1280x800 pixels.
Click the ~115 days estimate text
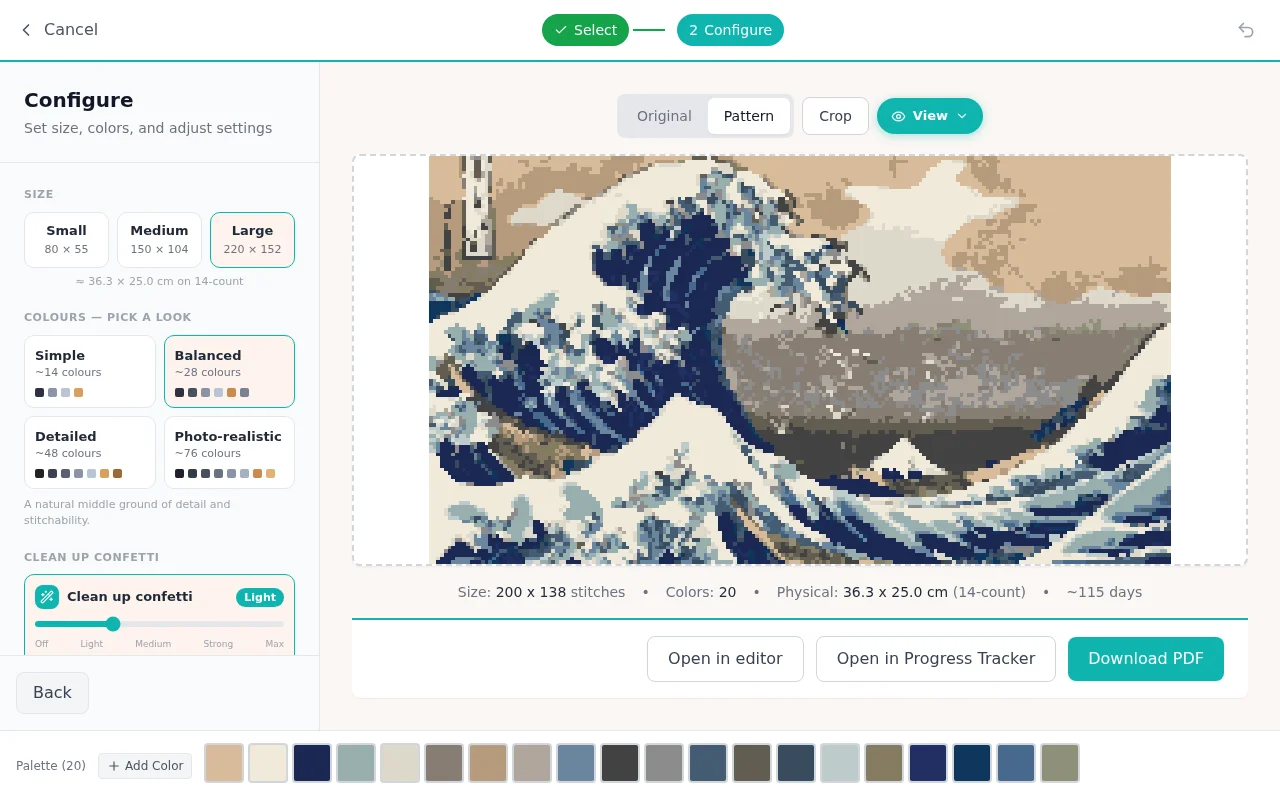[1104, 592]
